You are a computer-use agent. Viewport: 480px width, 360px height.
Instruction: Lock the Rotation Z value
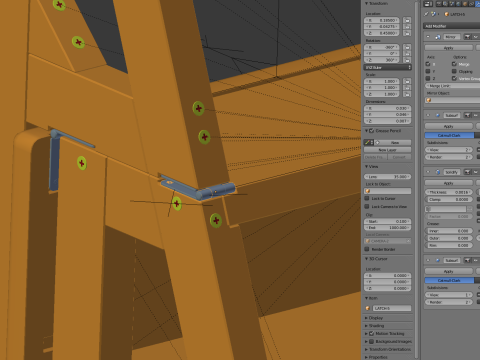[407, 60]
